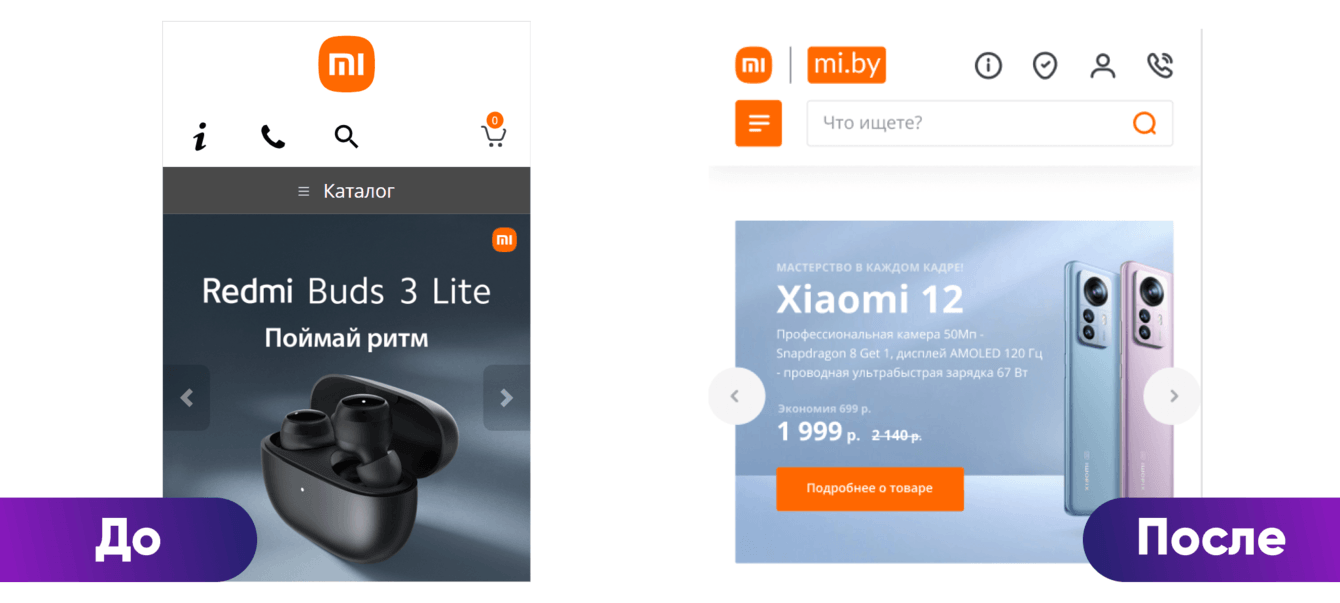Click the circled info icon in the new header
The height and width of the screenshot is (603, 1340).
coord(988,66)
